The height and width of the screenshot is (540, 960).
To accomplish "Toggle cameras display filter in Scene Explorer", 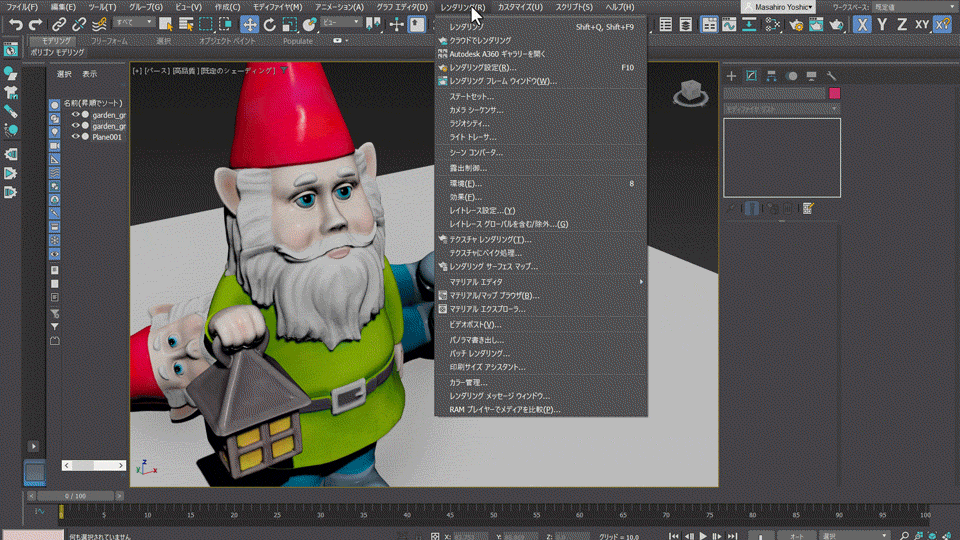I will click(54, 146).
